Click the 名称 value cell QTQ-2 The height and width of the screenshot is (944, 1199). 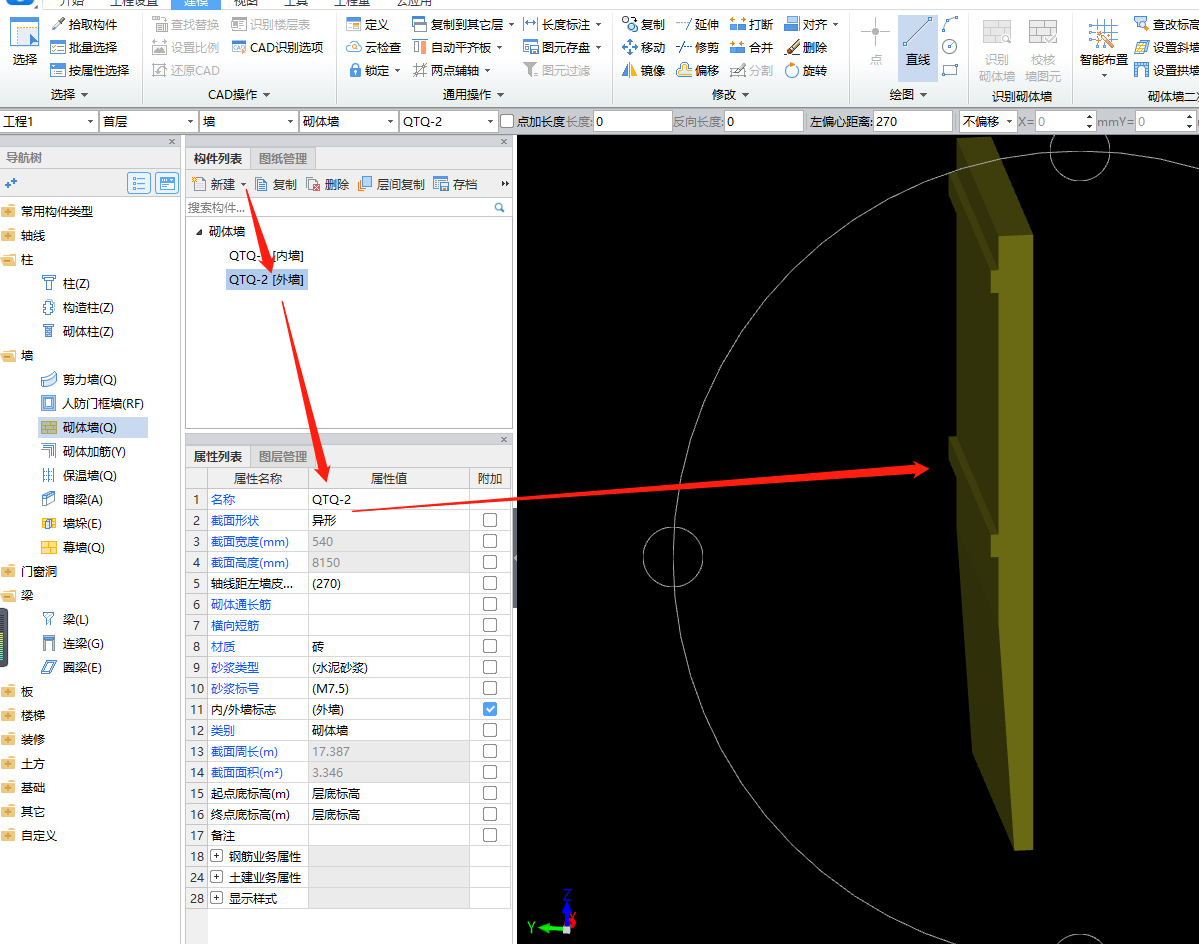click(388, 499)
